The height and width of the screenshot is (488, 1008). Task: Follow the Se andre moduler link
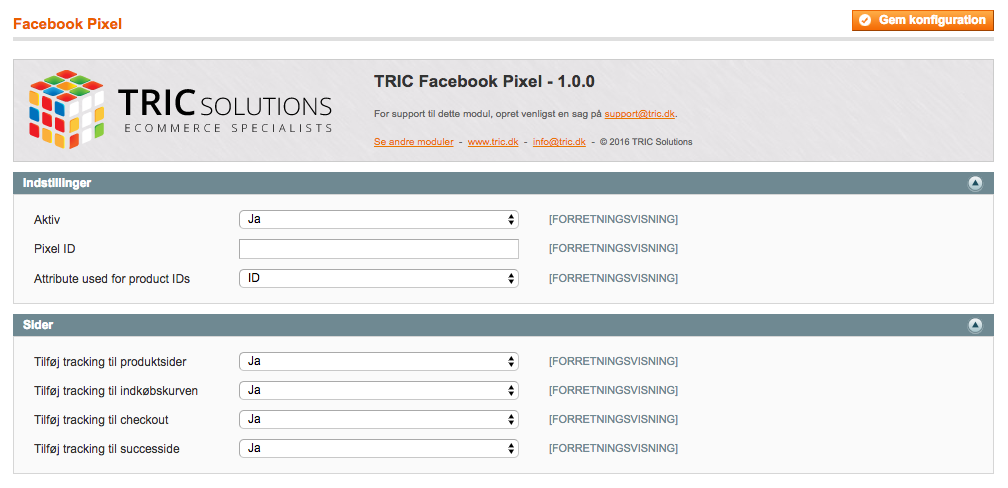[413, 142]
